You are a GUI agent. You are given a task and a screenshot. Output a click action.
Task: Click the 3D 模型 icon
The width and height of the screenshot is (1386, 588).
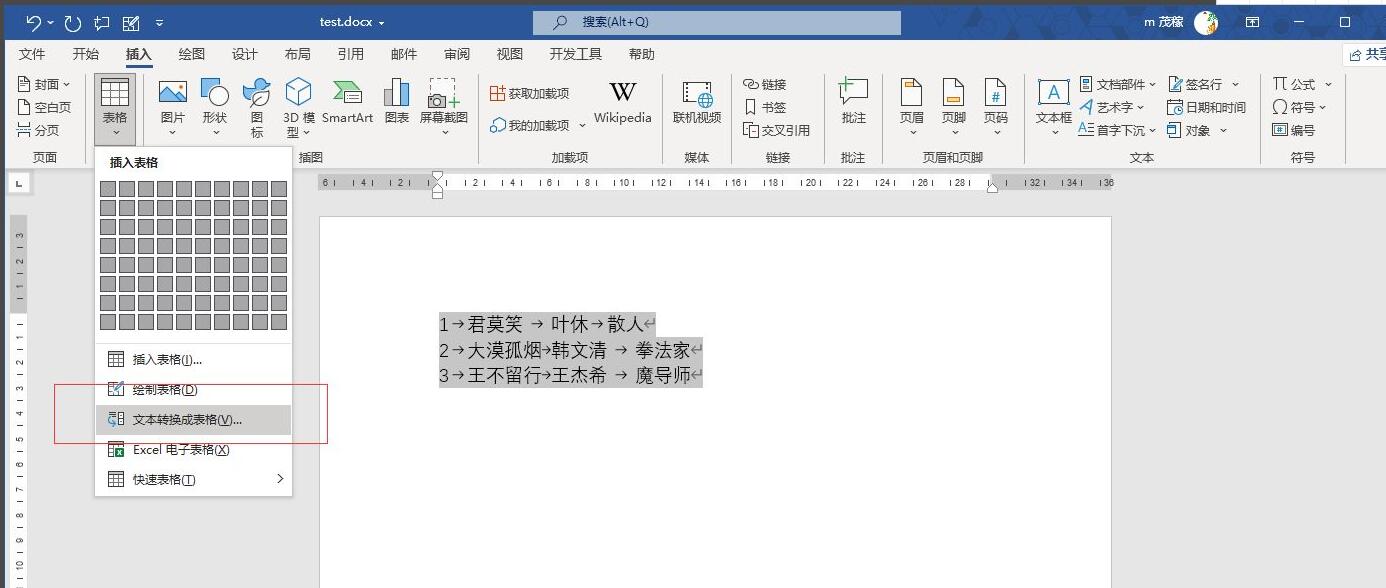point(298,93)
